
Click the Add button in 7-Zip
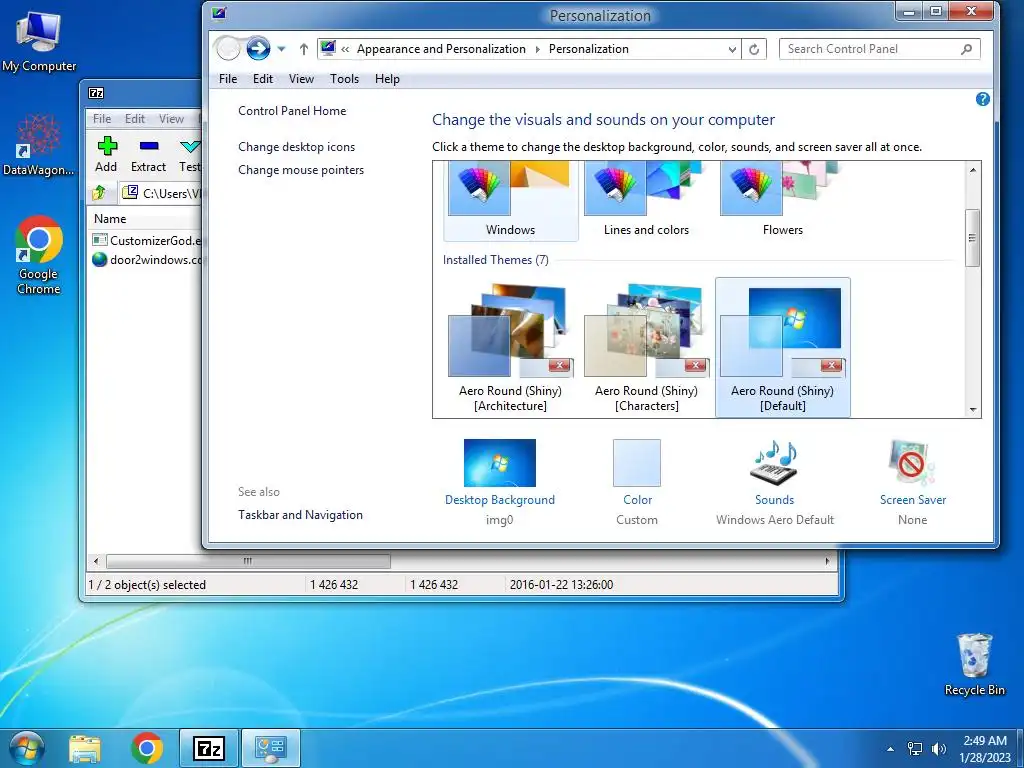(x=106, y=155)
